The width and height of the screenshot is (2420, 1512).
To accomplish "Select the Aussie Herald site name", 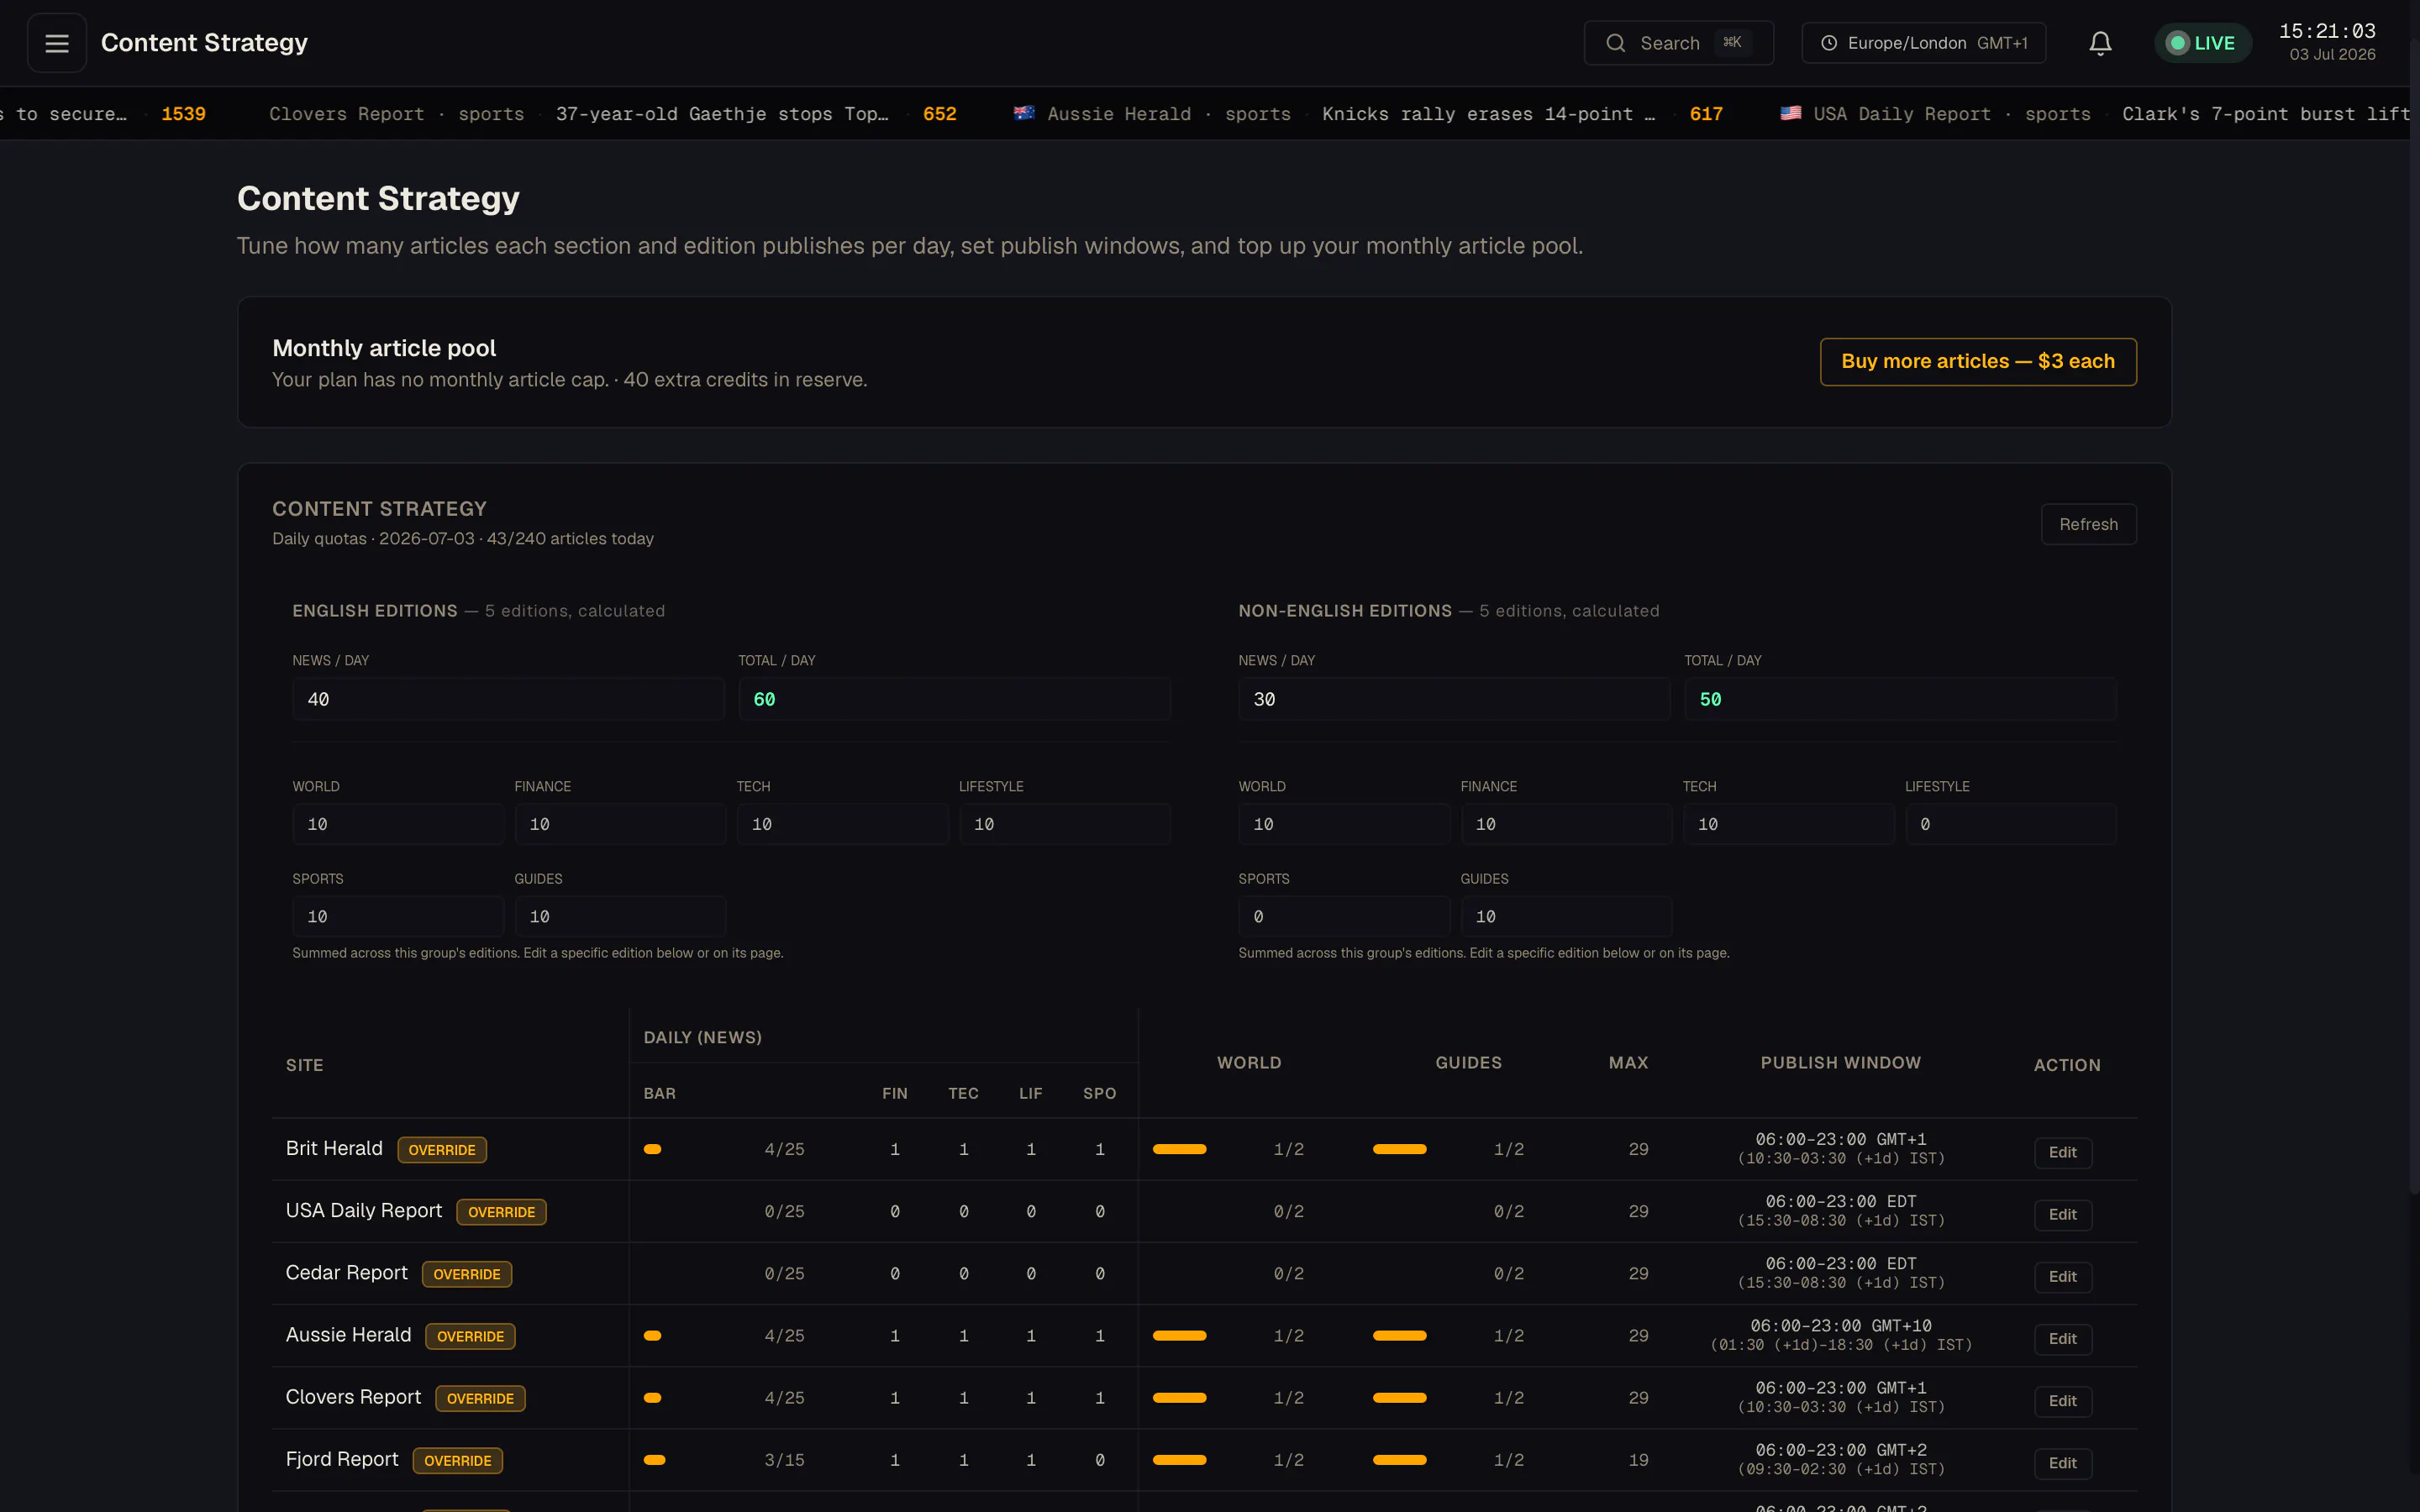I will point(348,1335).
